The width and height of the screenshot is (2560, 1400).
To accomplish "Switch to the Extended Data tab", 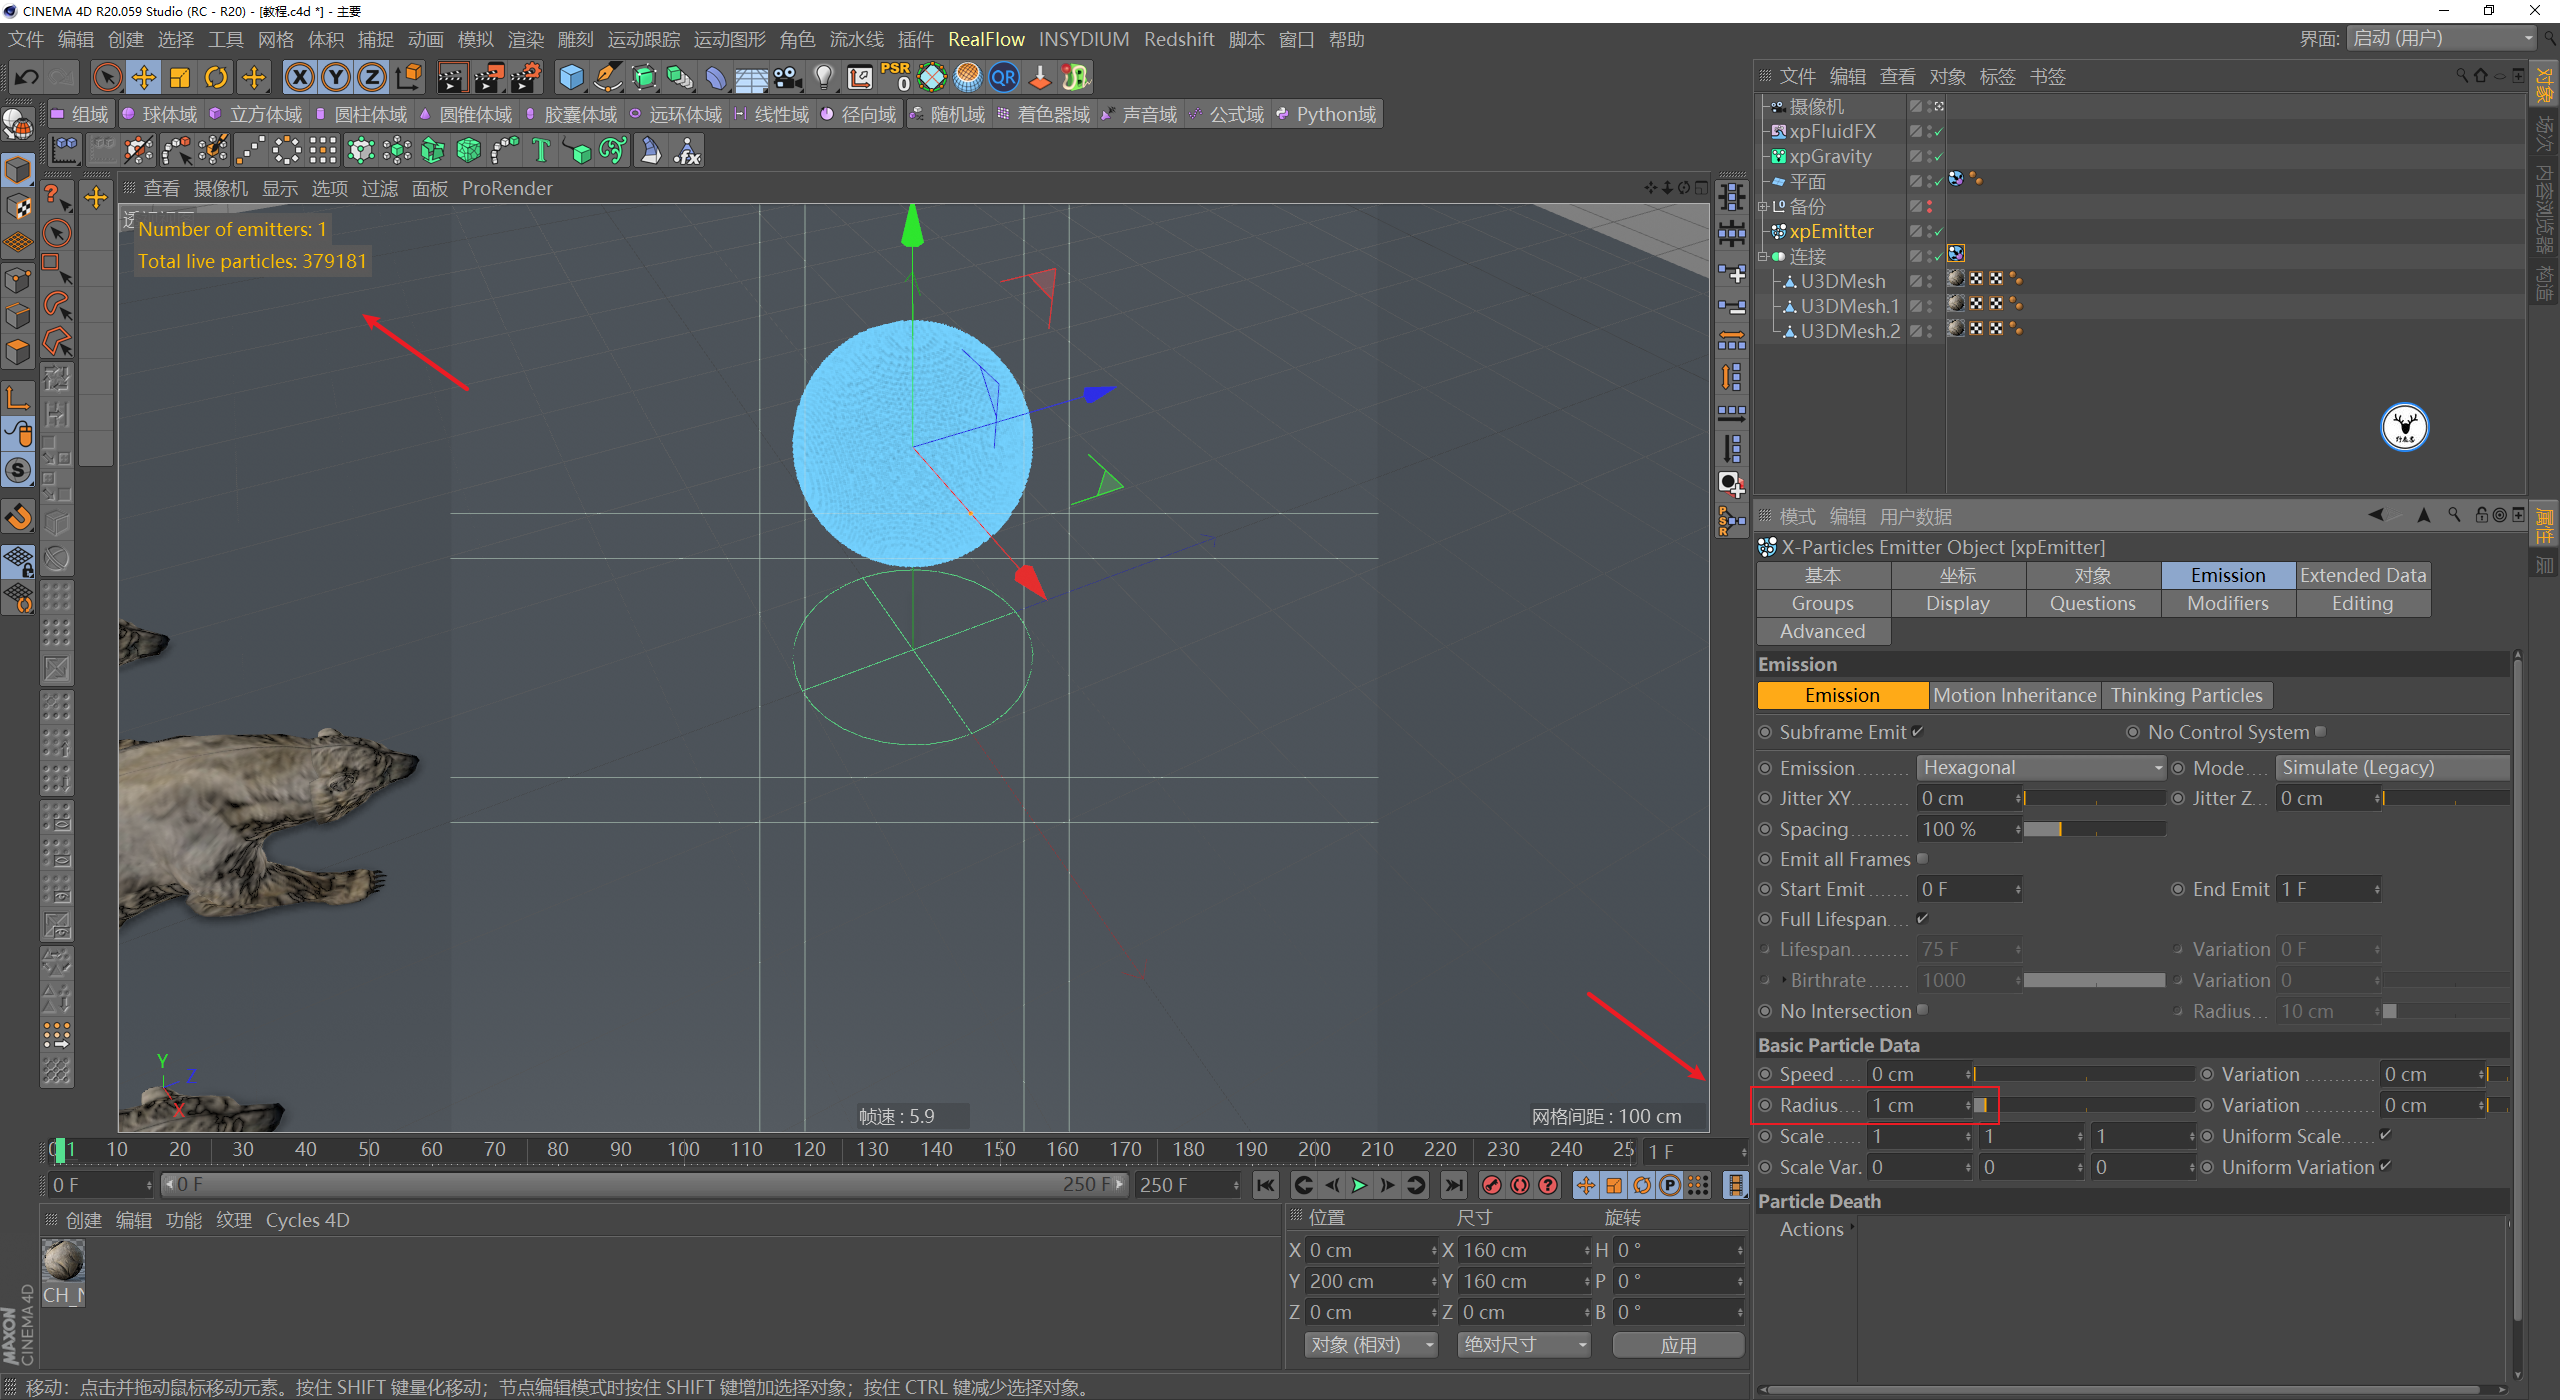I will (2362, 575).
